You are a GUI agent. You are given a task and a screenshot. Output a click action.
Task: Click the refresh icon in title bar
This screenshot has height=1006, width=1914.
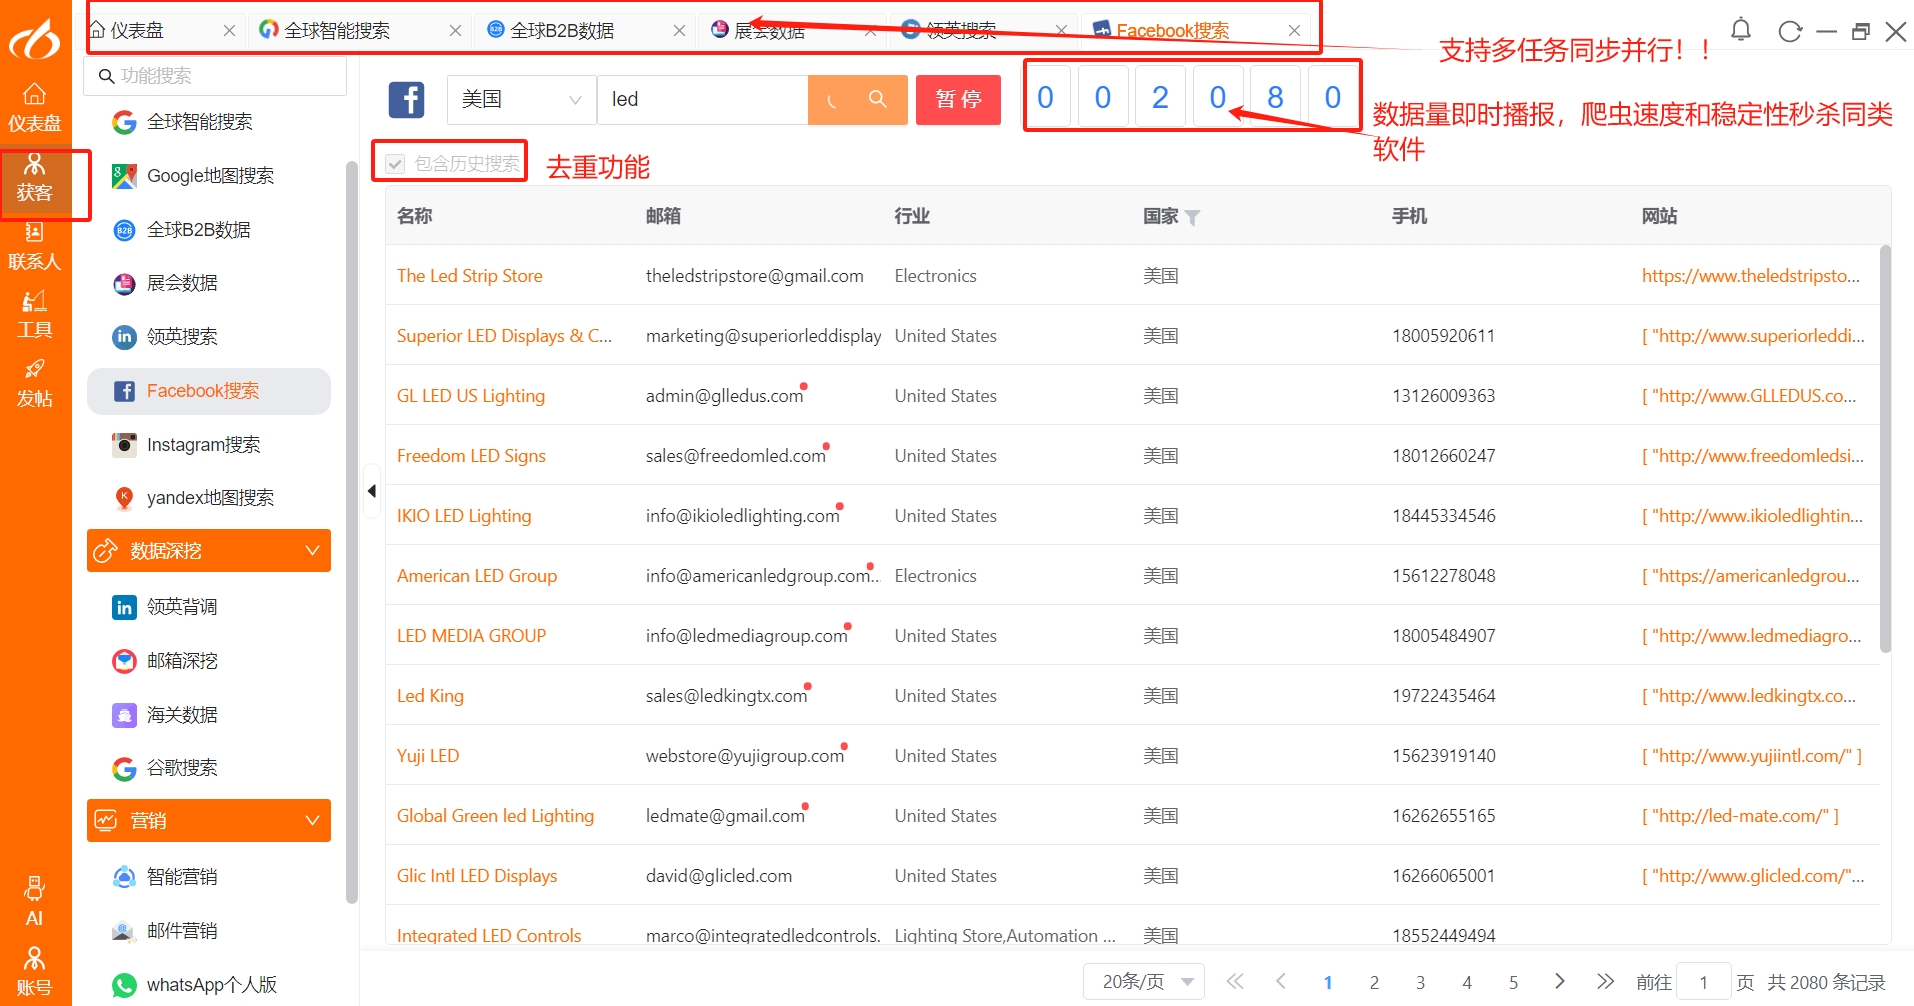(1790, 31)
